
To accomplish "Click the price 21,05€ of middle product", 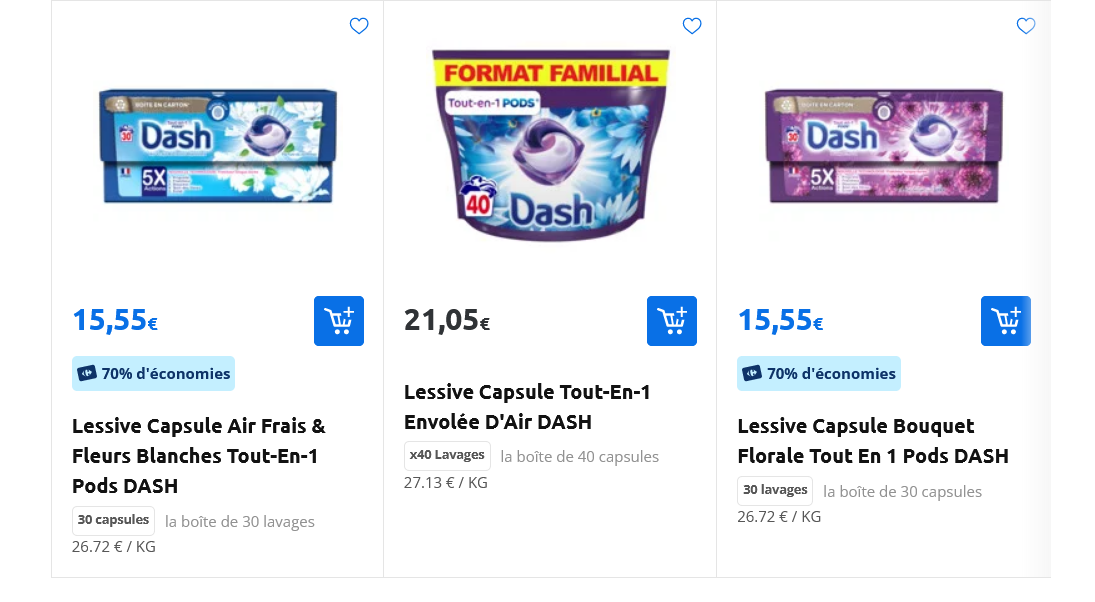I will 447,319.
